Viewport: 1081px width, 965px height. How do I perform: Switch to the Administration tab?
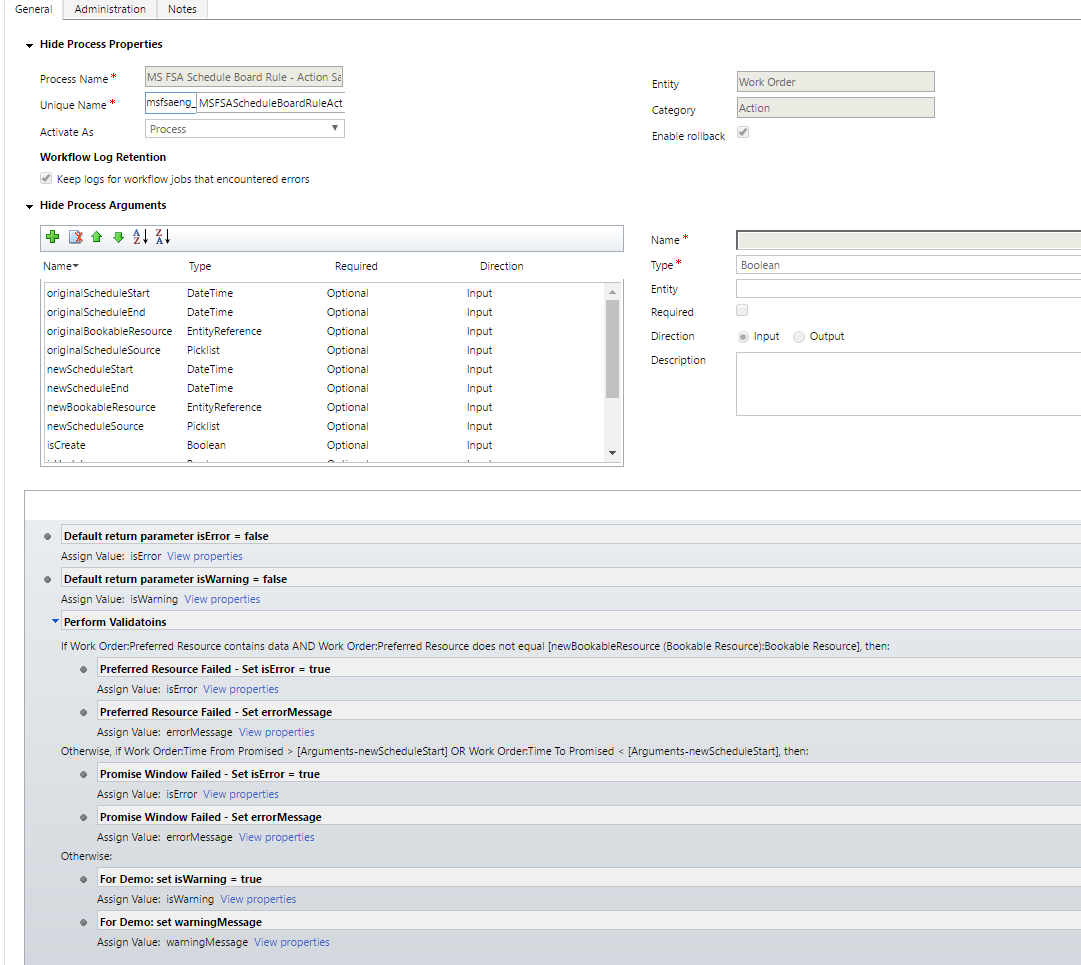(x=109, y=9)
